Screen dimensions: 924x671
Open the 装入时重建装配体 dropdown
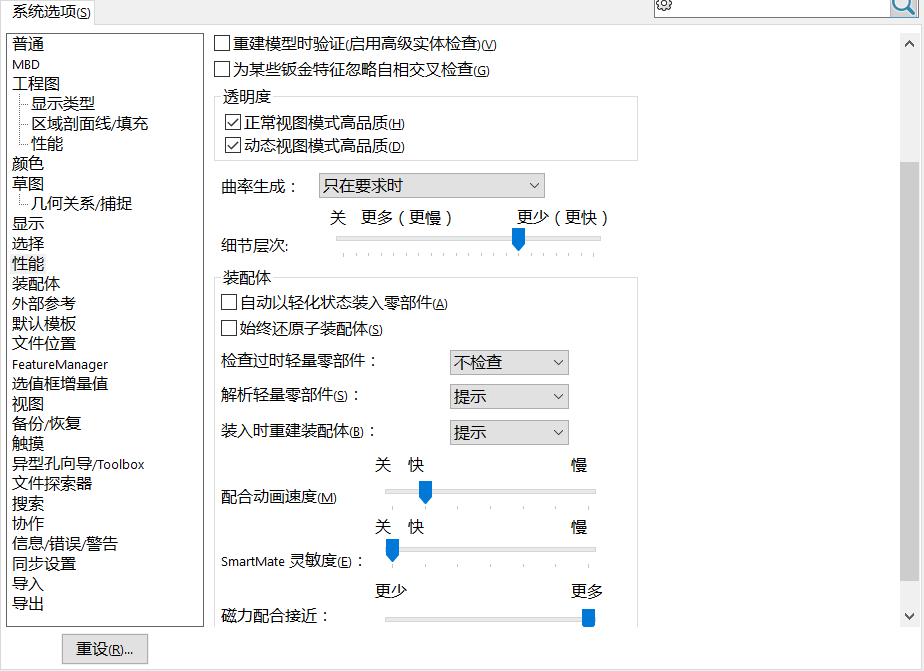[x=509, y=432]
